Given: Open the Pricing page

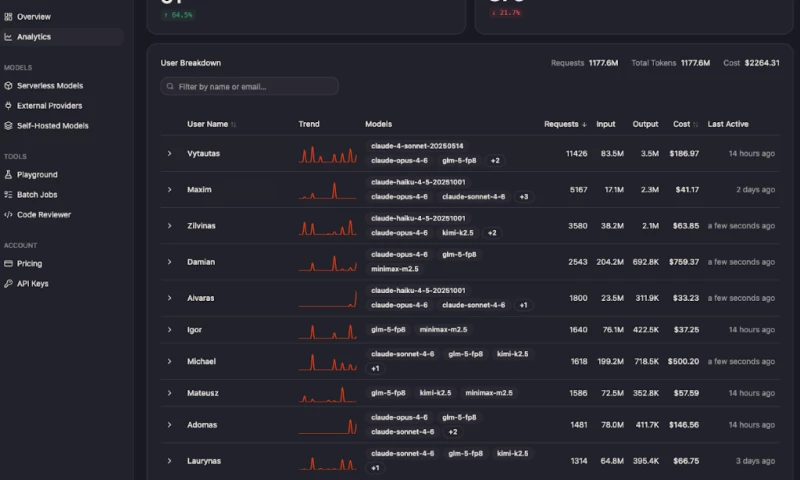Looking at the screenshot, I should coord(30,264).
